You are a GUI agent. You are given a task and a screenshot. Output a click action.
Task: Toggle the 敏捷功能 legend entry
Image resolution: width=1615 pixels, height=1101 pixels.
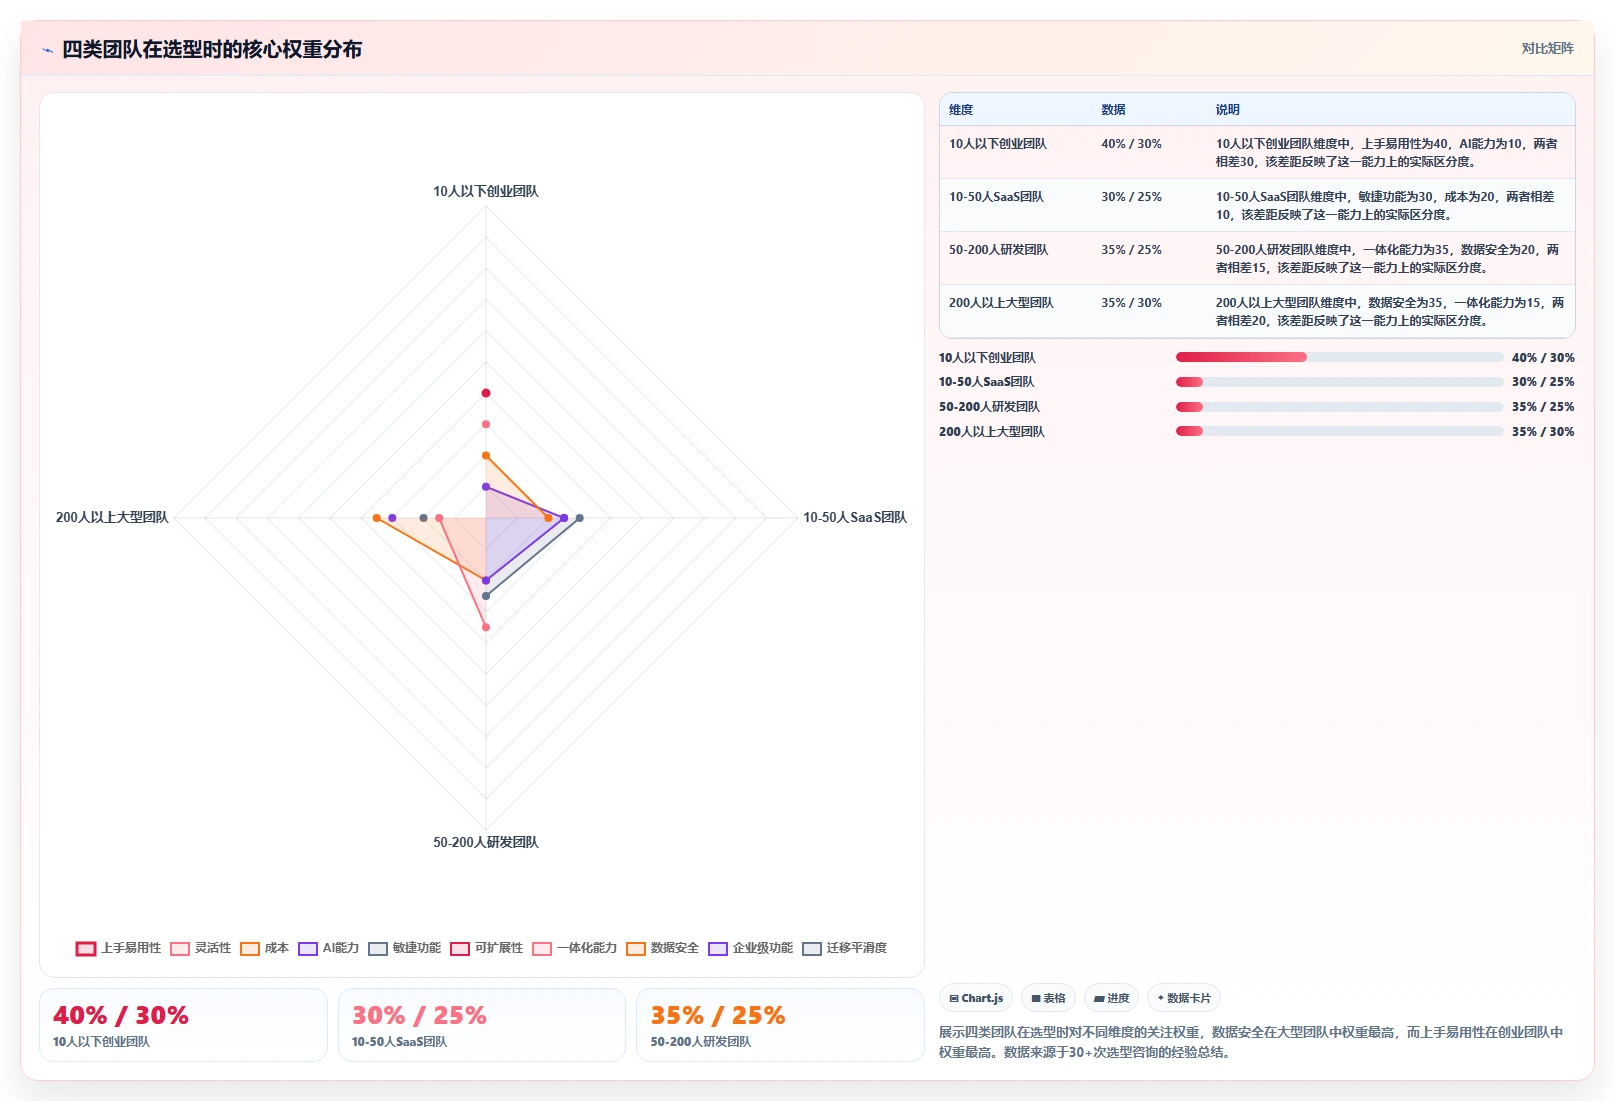(x=404, y=948)
